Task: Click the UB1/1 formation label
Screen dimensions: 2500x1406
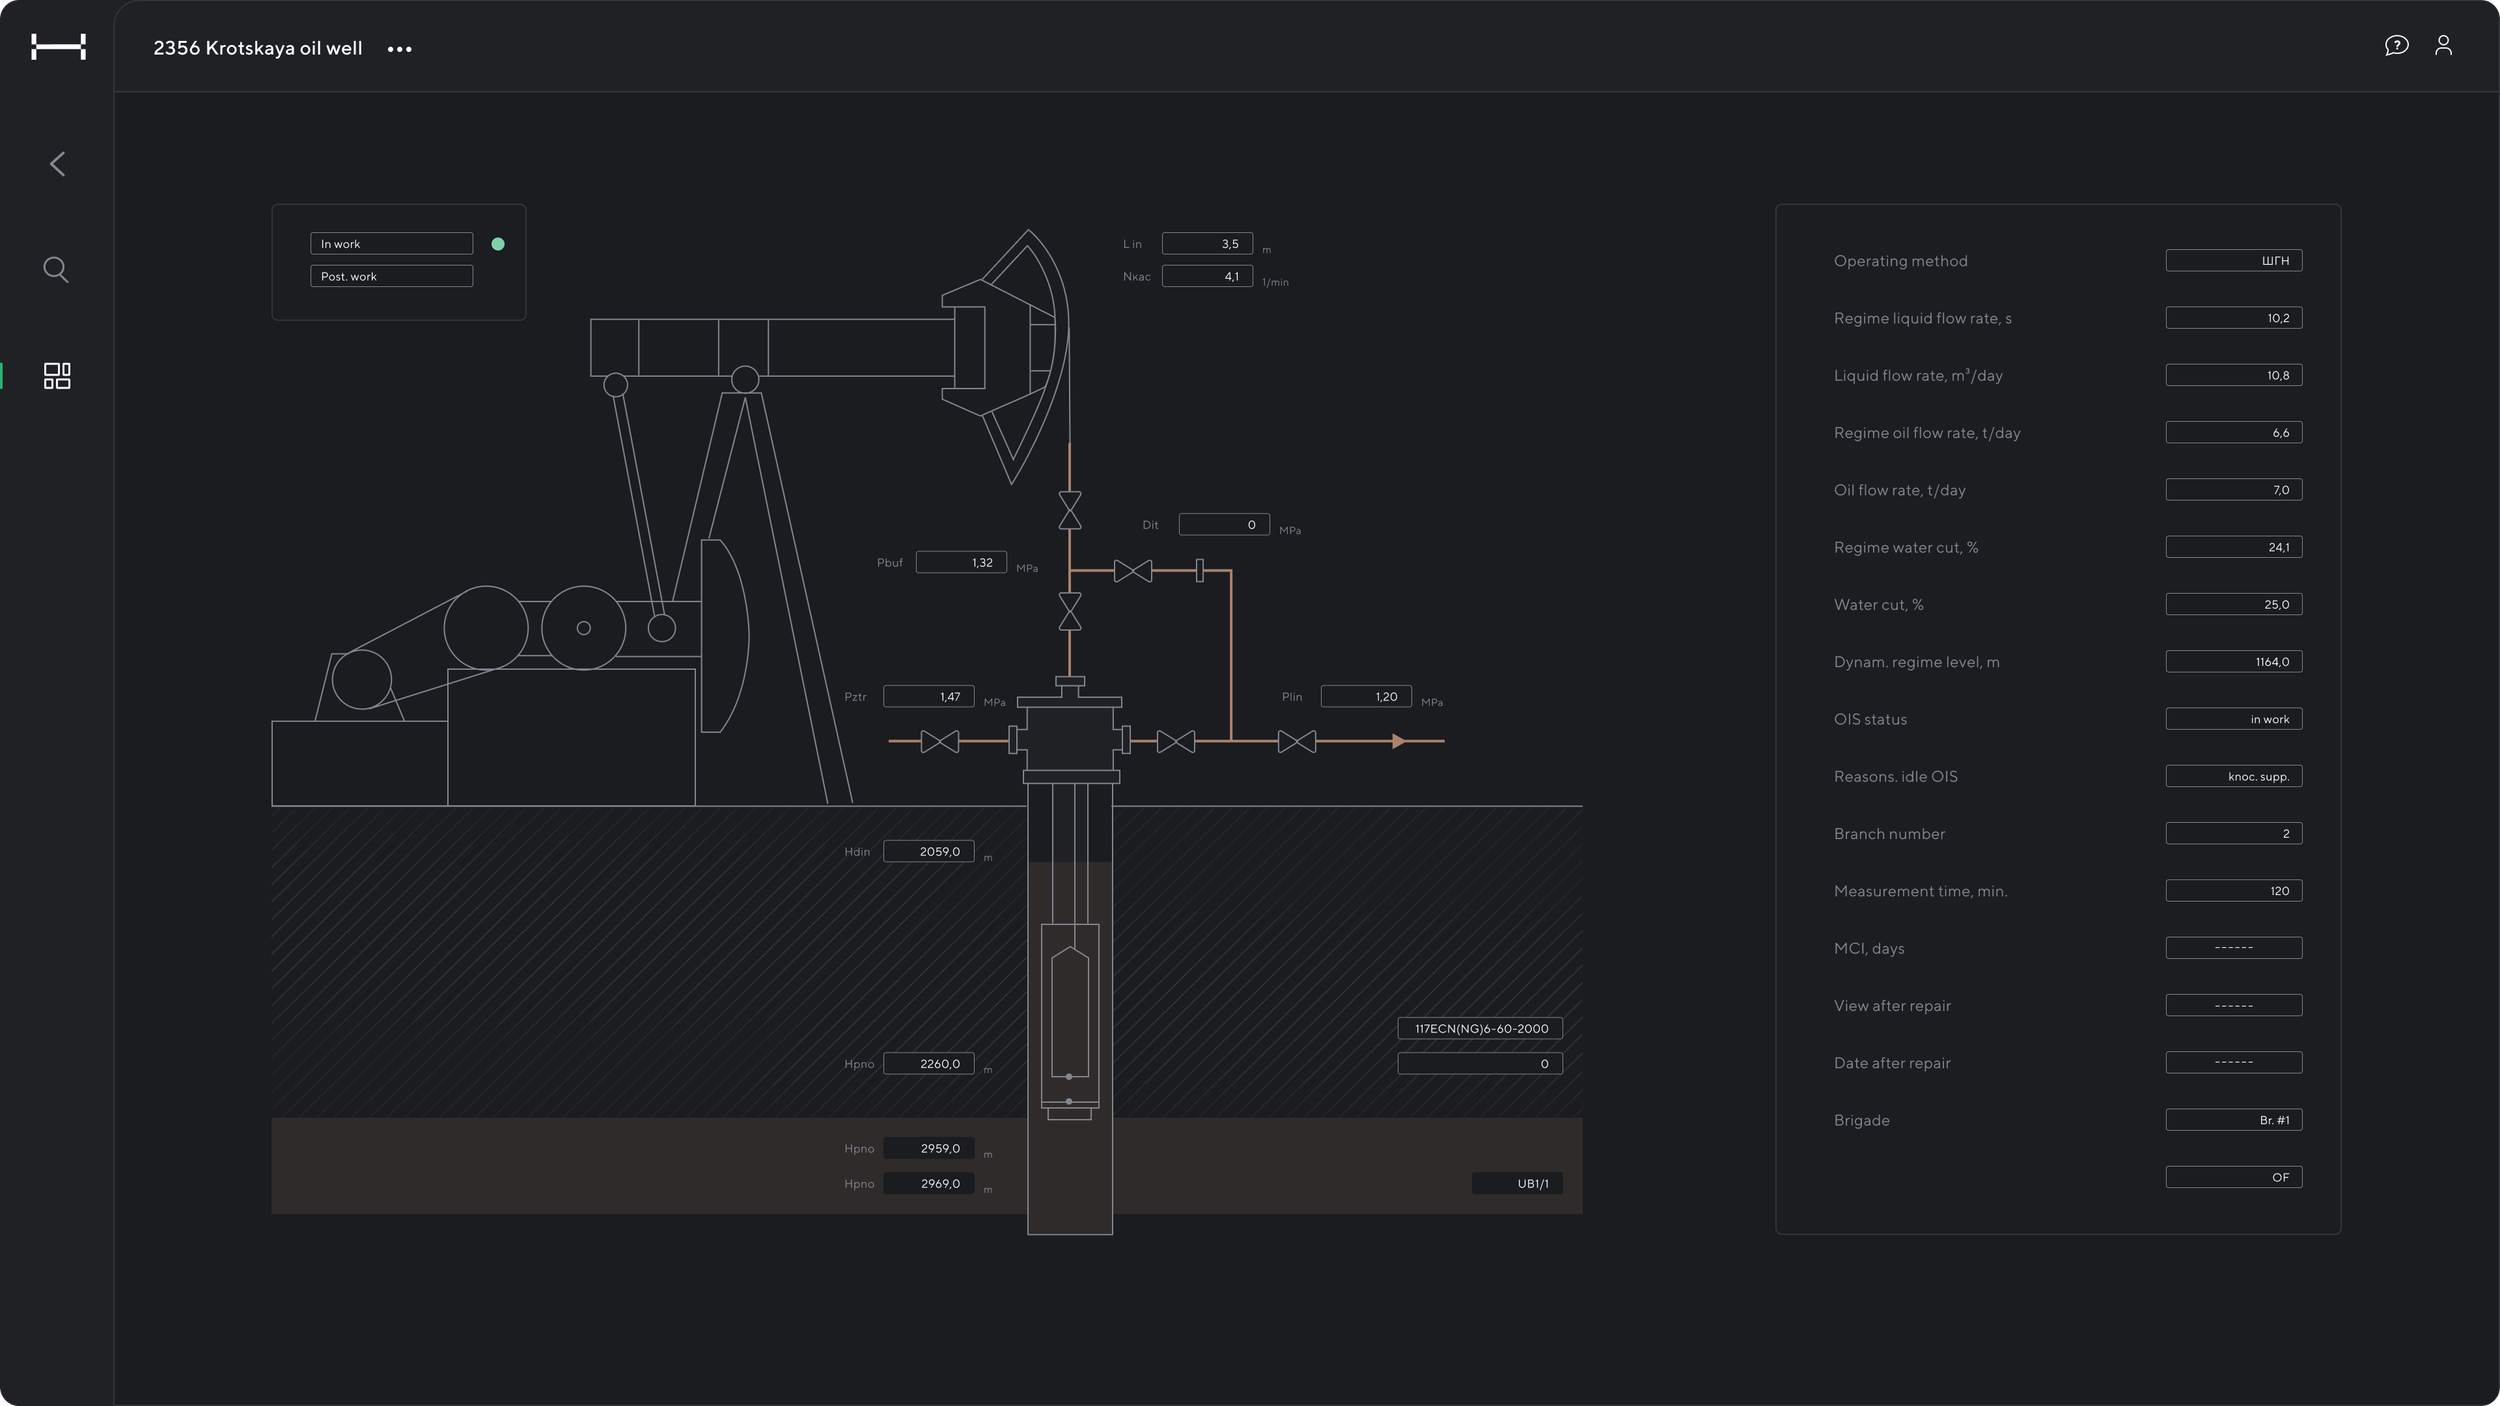Action: pos(1517,1184)
